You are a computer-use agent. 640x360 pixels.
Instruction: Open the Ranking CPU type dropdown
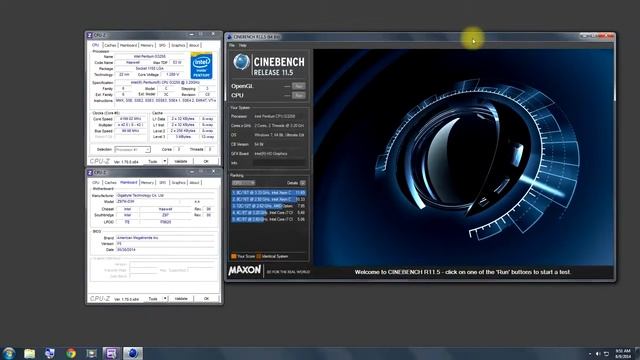(x=243, y=183)
